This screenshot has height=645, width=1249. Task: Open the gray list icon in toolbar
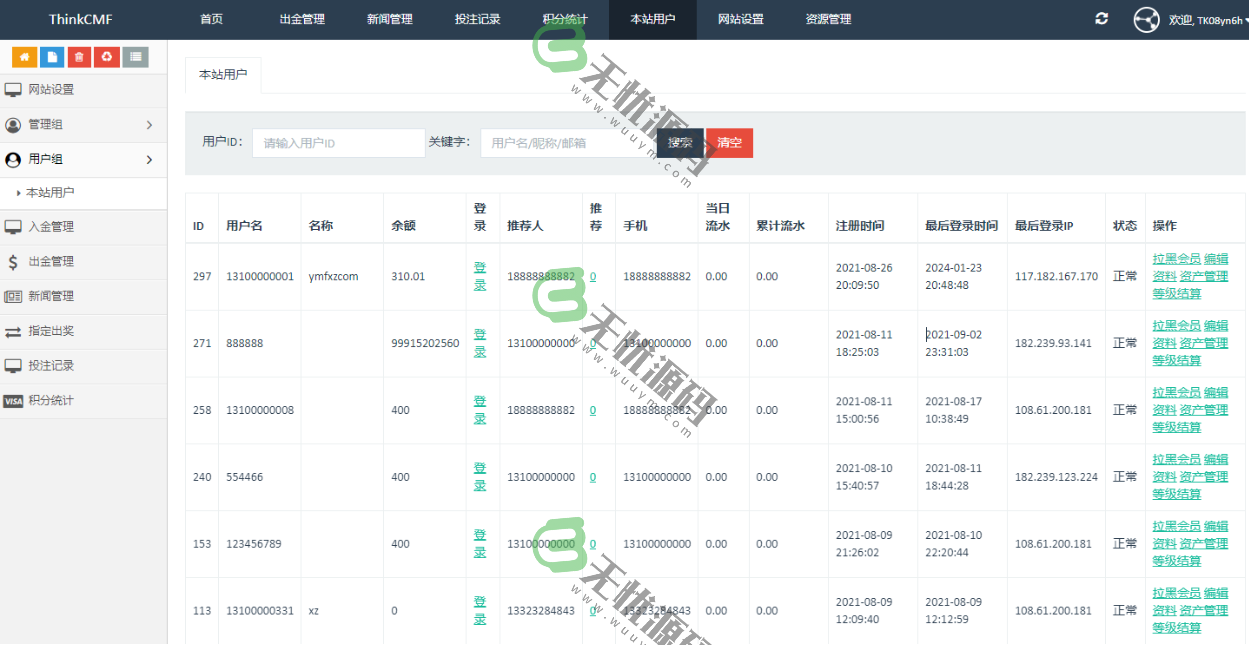(x=134, y=57)
